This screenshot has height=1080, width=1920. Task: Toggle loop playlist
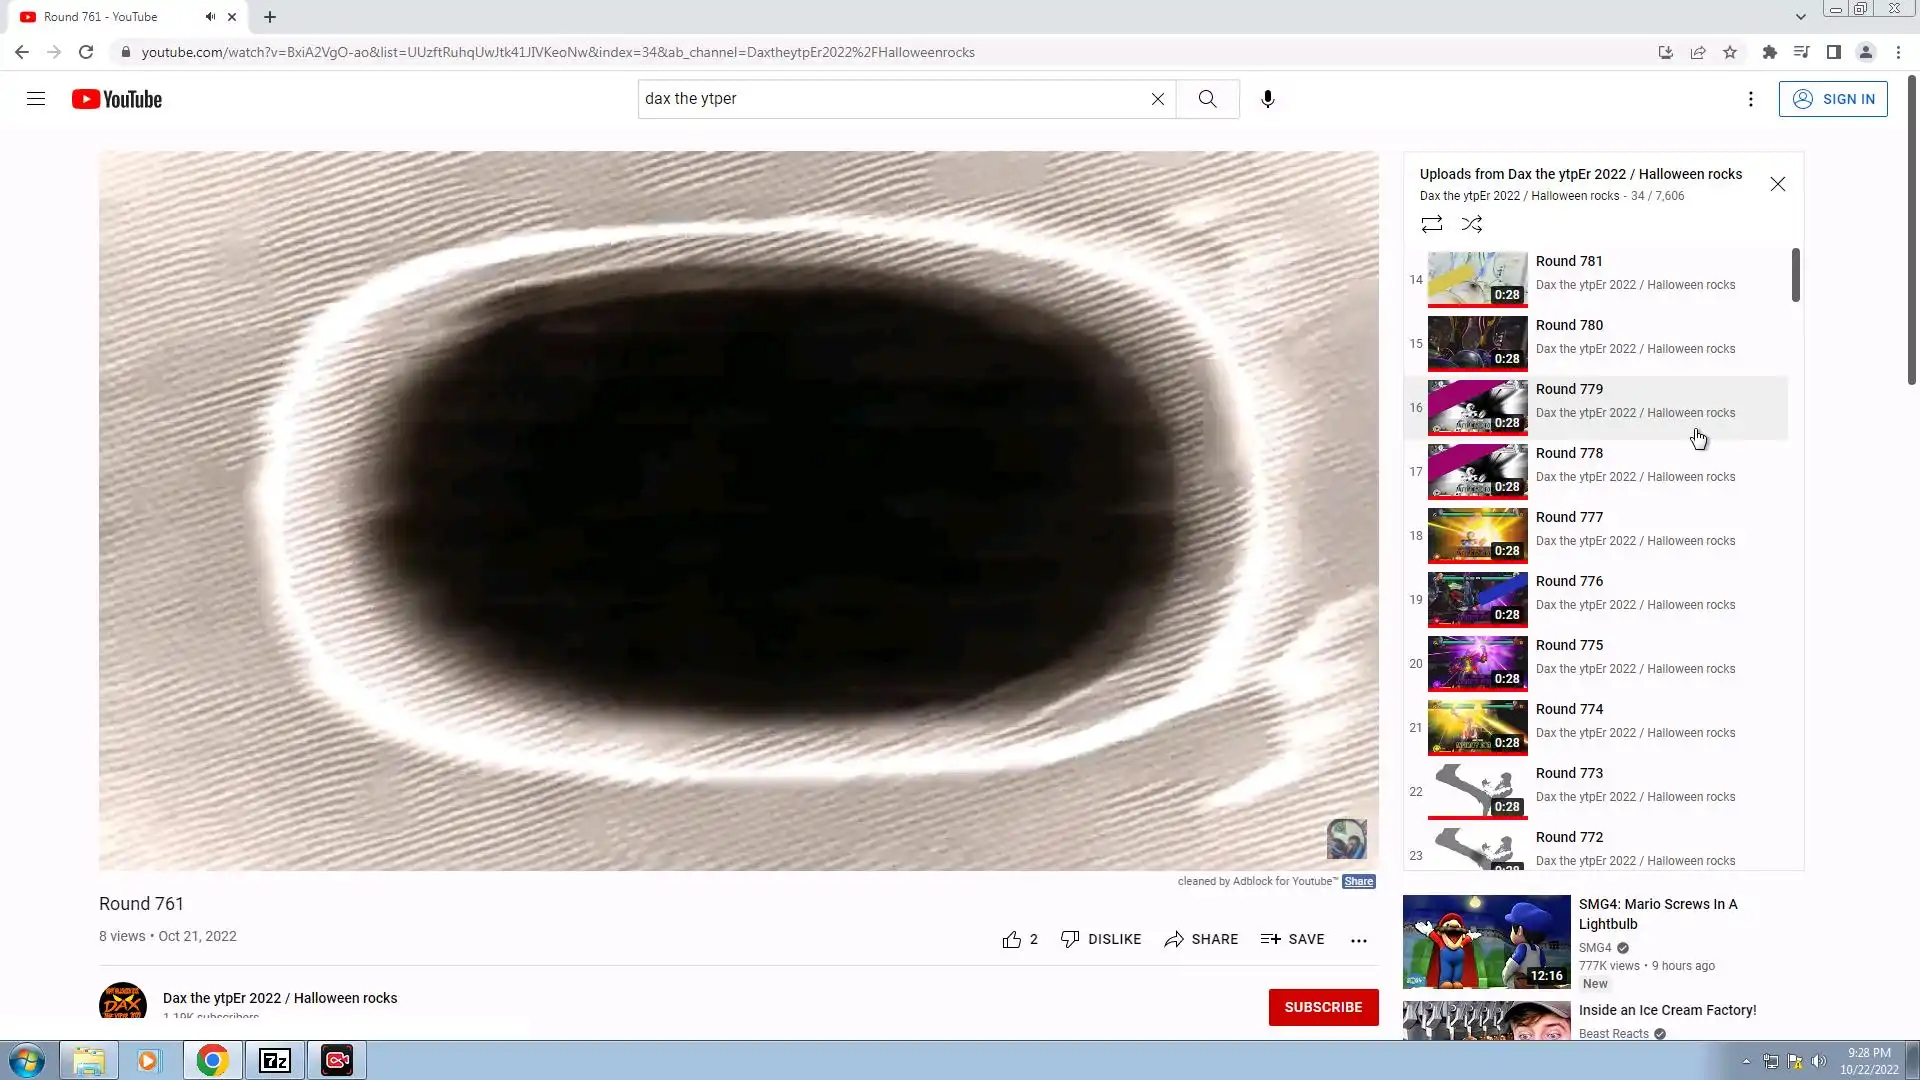tap(1431, 224)
